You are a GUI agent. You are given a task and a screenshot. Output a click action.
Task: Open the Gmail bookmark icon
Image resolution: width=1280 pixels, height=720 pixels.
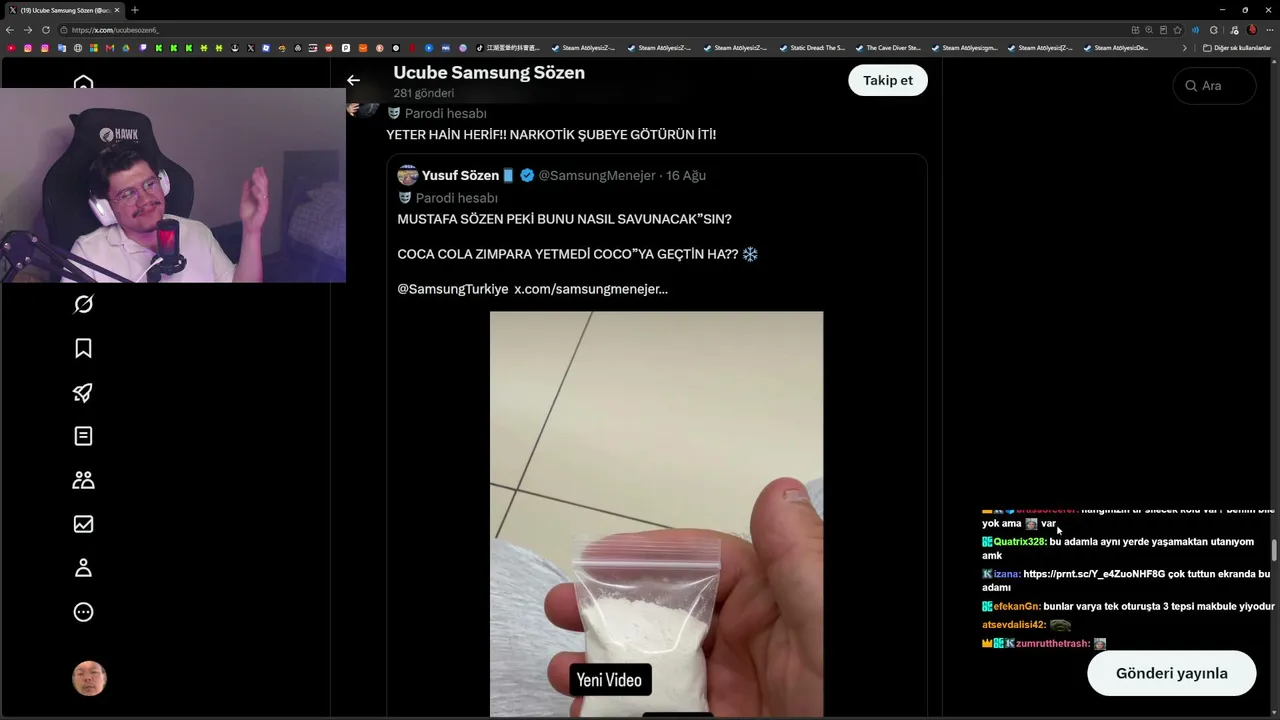[111, 48]
